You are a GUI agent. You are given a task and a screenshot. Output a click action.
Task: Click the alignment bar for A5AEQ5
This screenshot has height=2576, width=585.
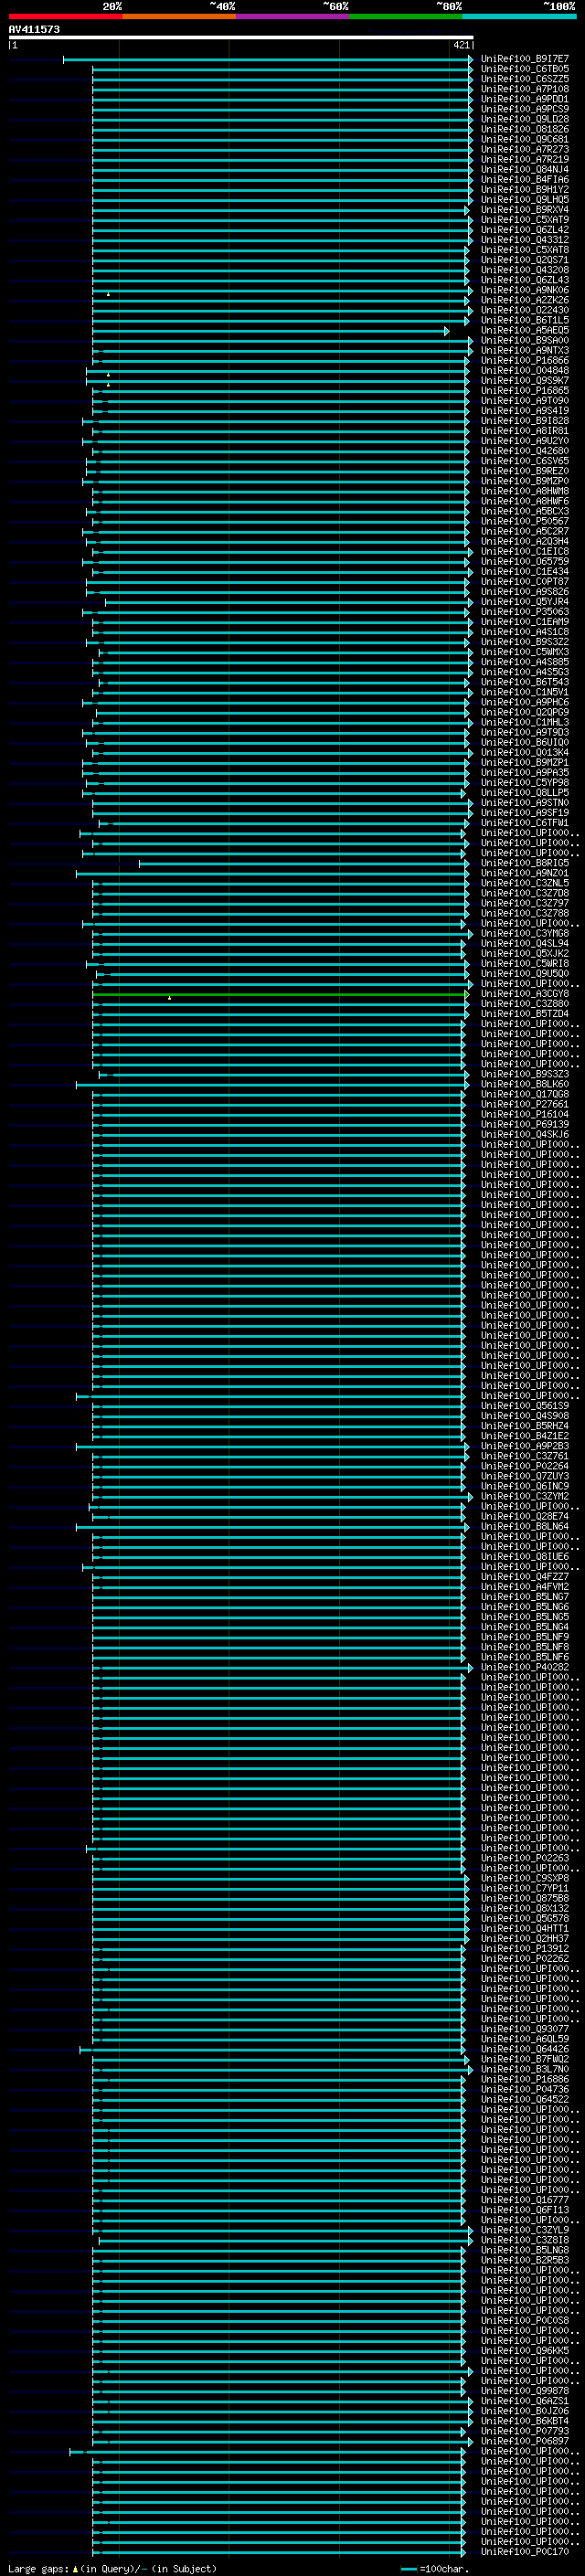(x=270, y=331)
